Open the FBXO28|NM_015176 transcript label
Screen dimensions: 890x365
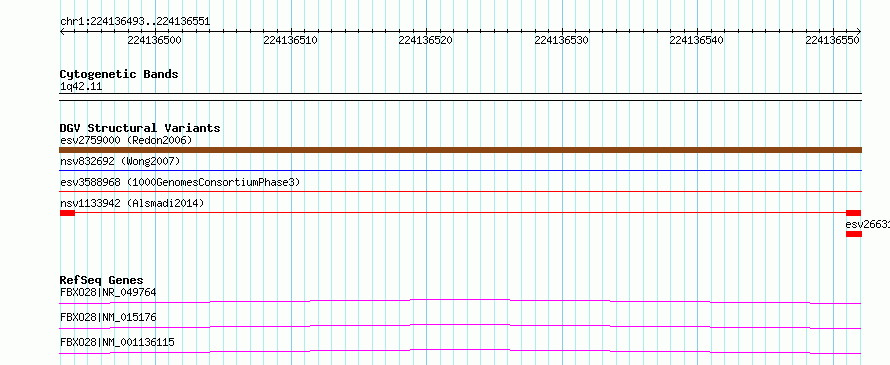[x=108, y=317]
